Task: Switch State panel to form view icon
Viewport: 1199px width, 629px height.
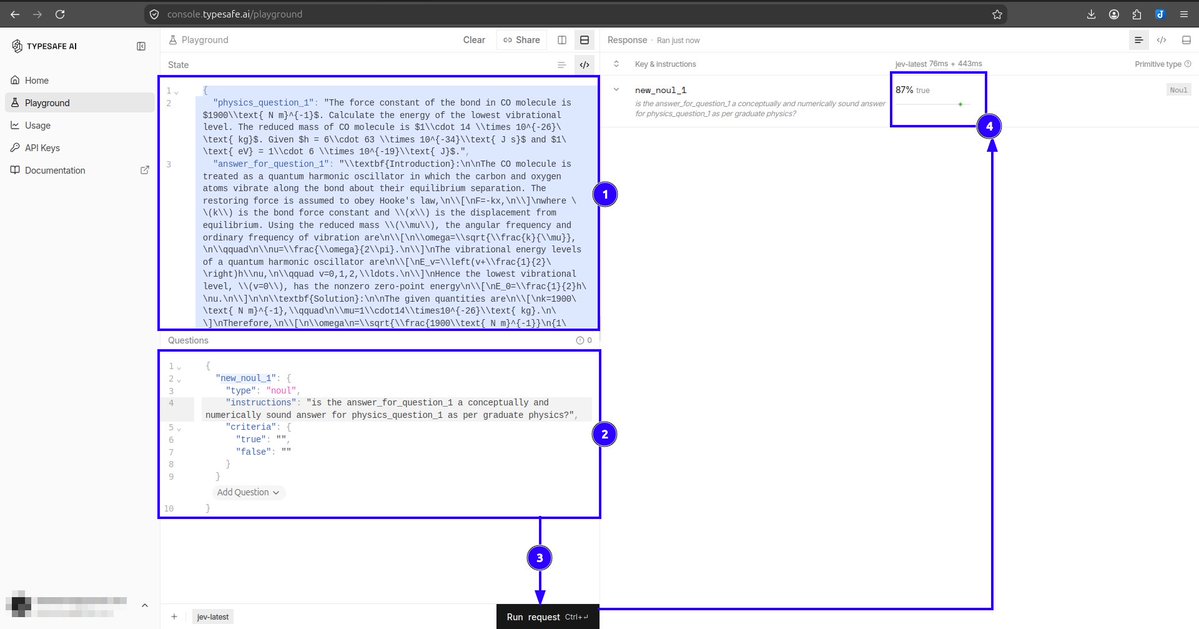Action: [x=562, y=65]
